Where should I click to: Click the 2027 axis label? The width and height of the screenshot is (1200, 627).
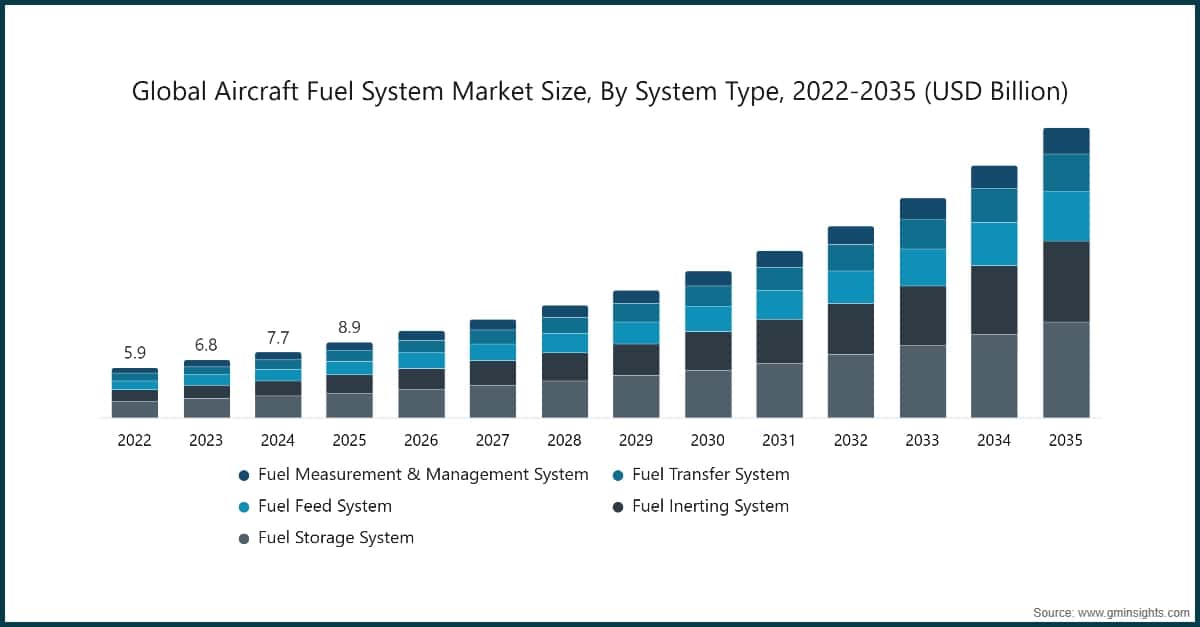point(493,440)
